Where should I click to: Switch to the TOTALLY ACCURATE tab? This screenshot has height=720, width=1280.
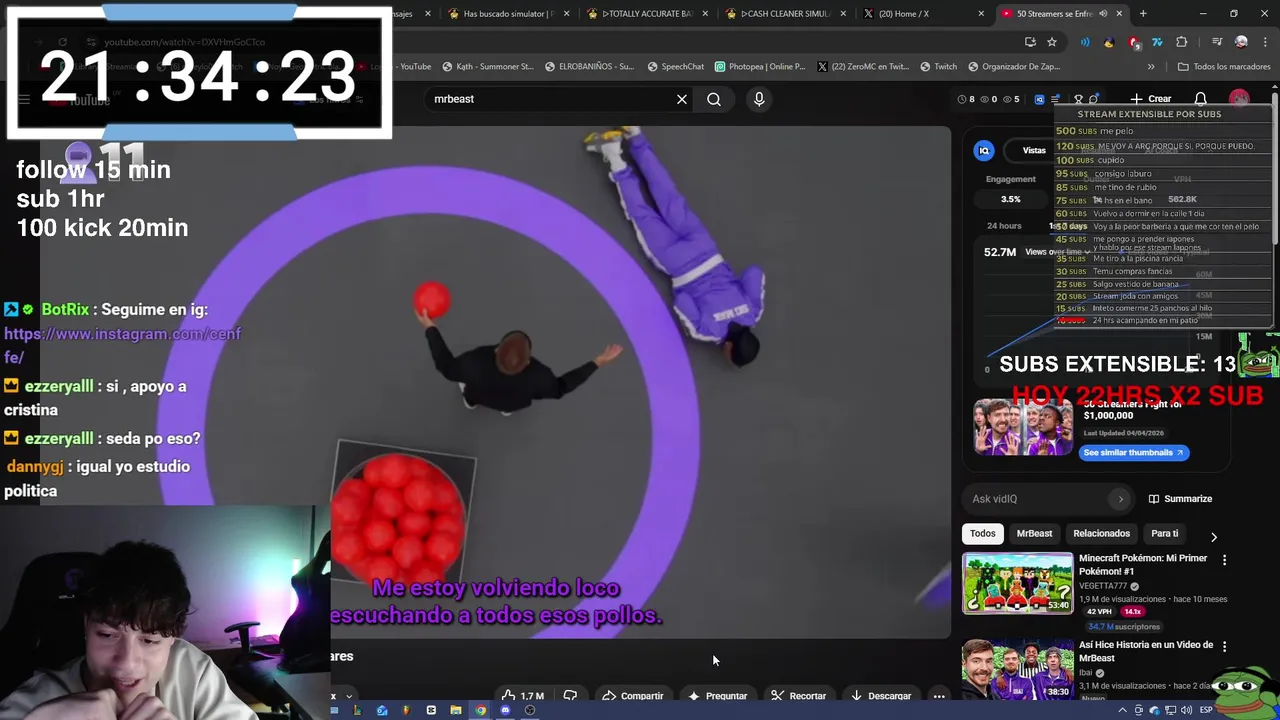click(x=646, y=14)
